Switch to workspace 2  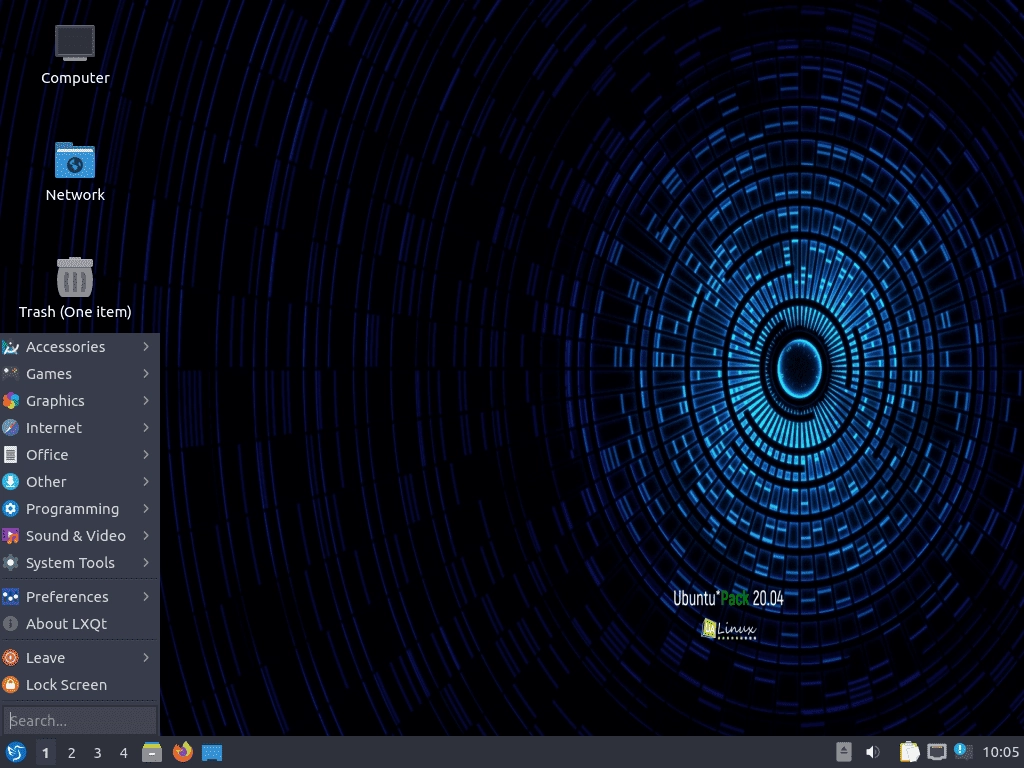click(71, 753)
